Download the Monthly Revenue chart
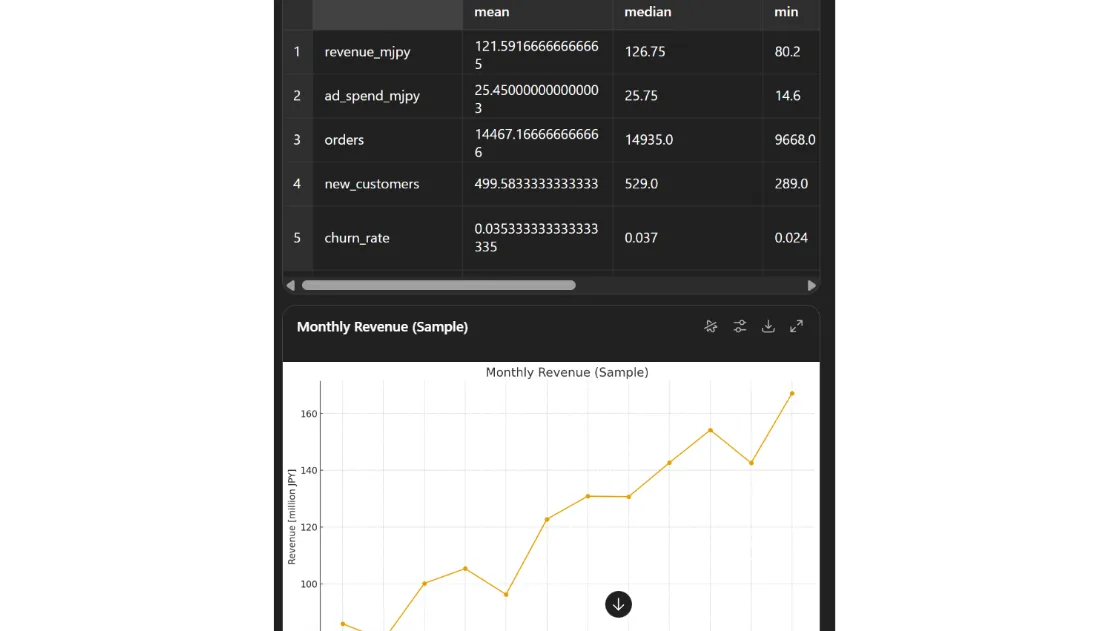Screen dimensions: 1119x631 [x=768, y=326]
